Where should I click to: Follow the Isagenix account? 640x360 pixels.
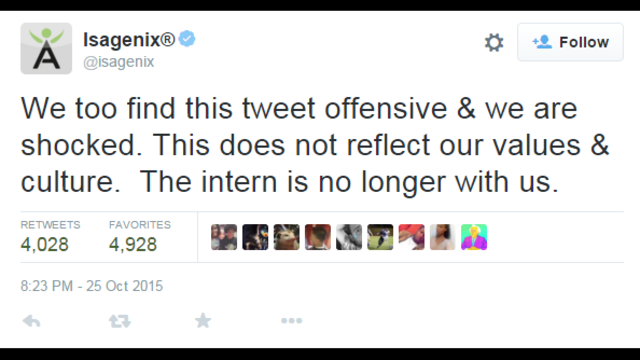570,42
